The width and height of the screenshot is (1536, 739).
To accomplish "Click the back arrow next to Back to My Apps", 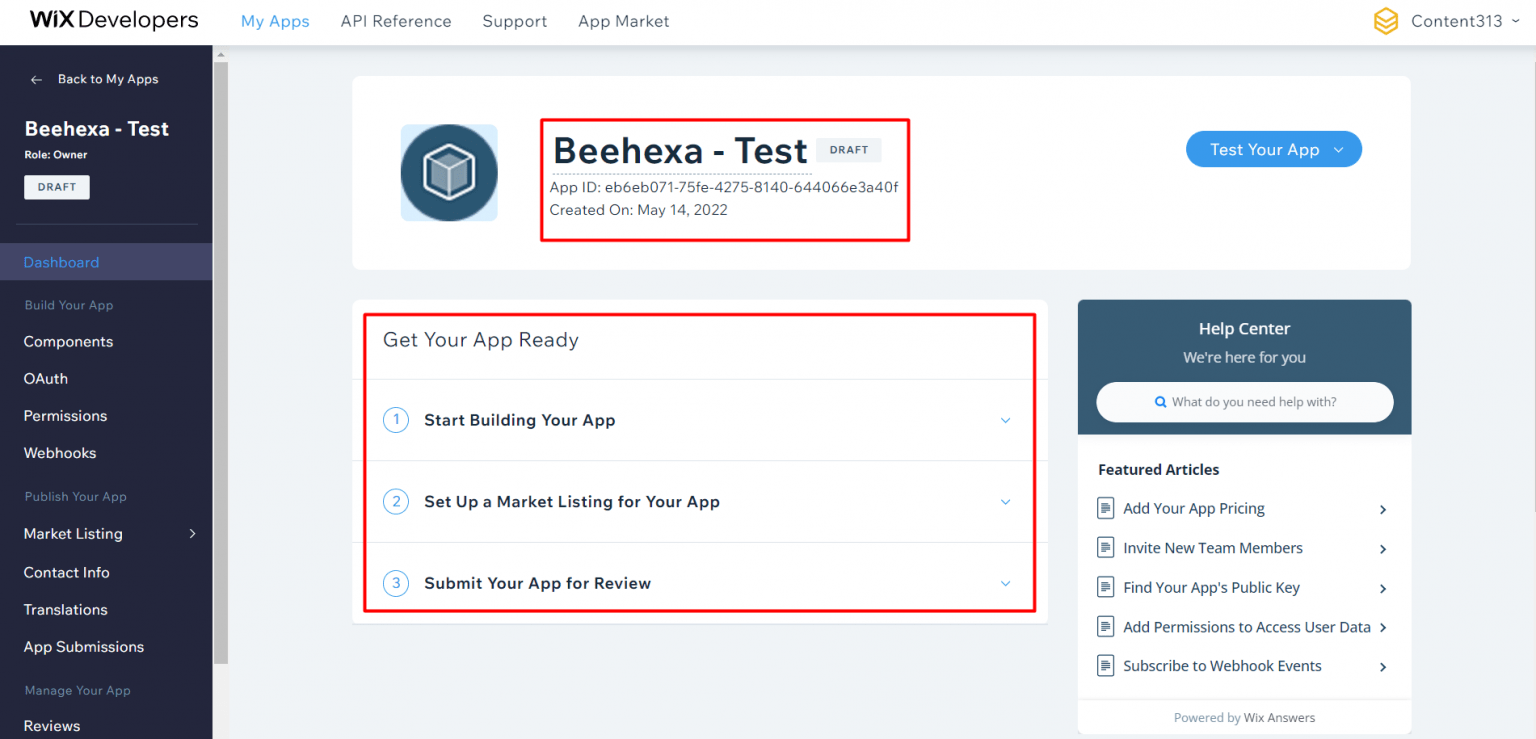I will 36,79.
